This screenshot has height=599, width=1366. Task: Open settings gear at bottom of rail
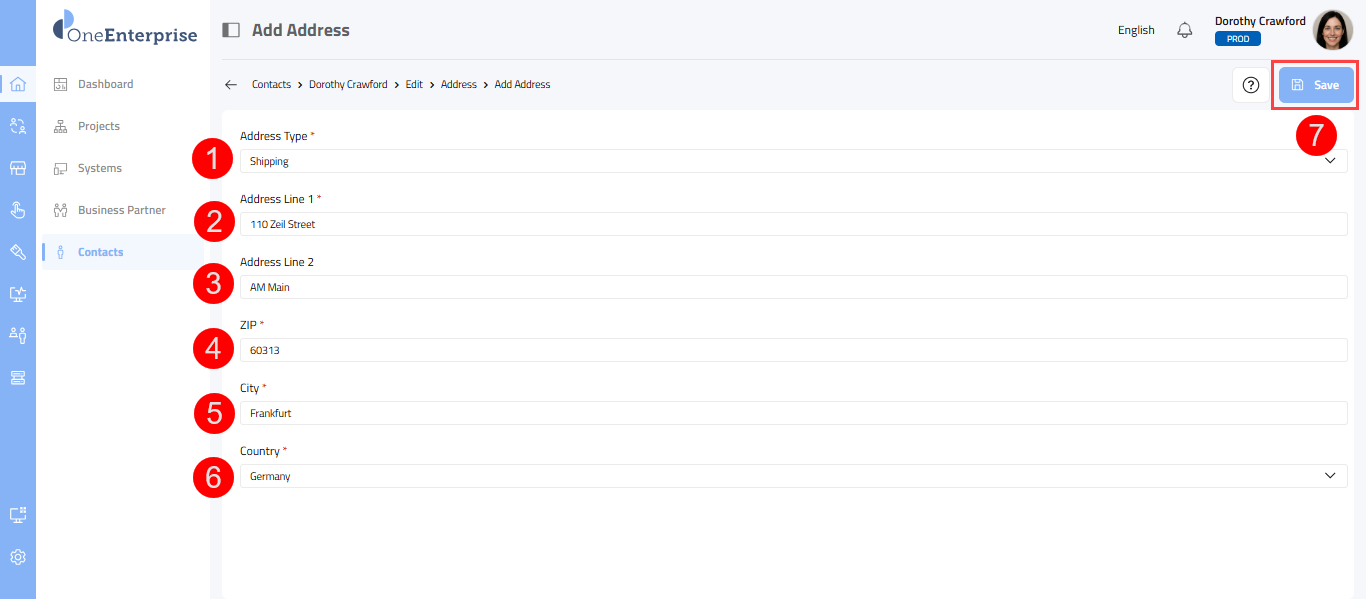click(x=17, y=557)
